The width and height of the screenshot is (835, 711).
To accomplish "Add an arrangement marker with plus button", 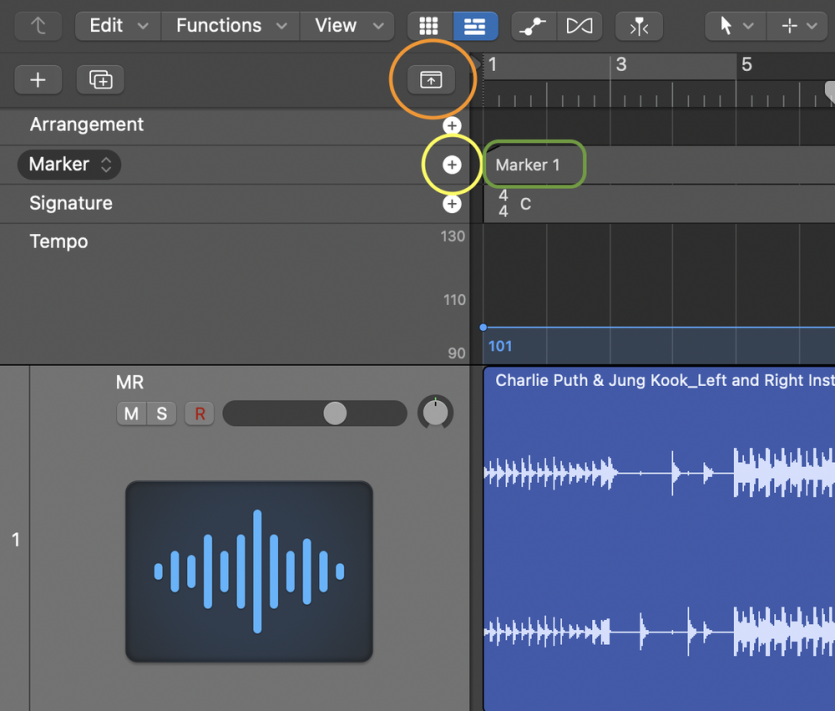I will 452,125.
